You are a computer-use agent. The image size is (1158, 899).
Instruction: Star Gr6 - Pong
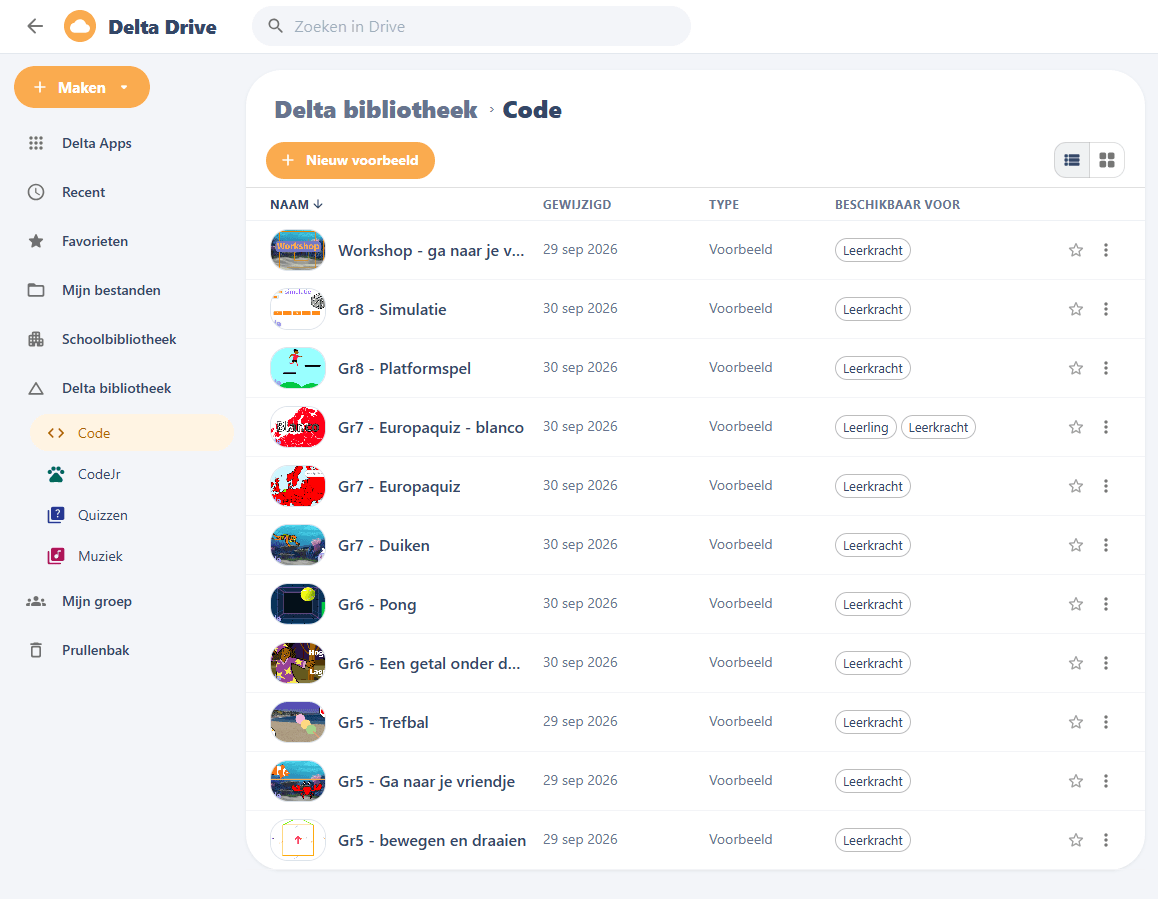tap(1075, 604)
